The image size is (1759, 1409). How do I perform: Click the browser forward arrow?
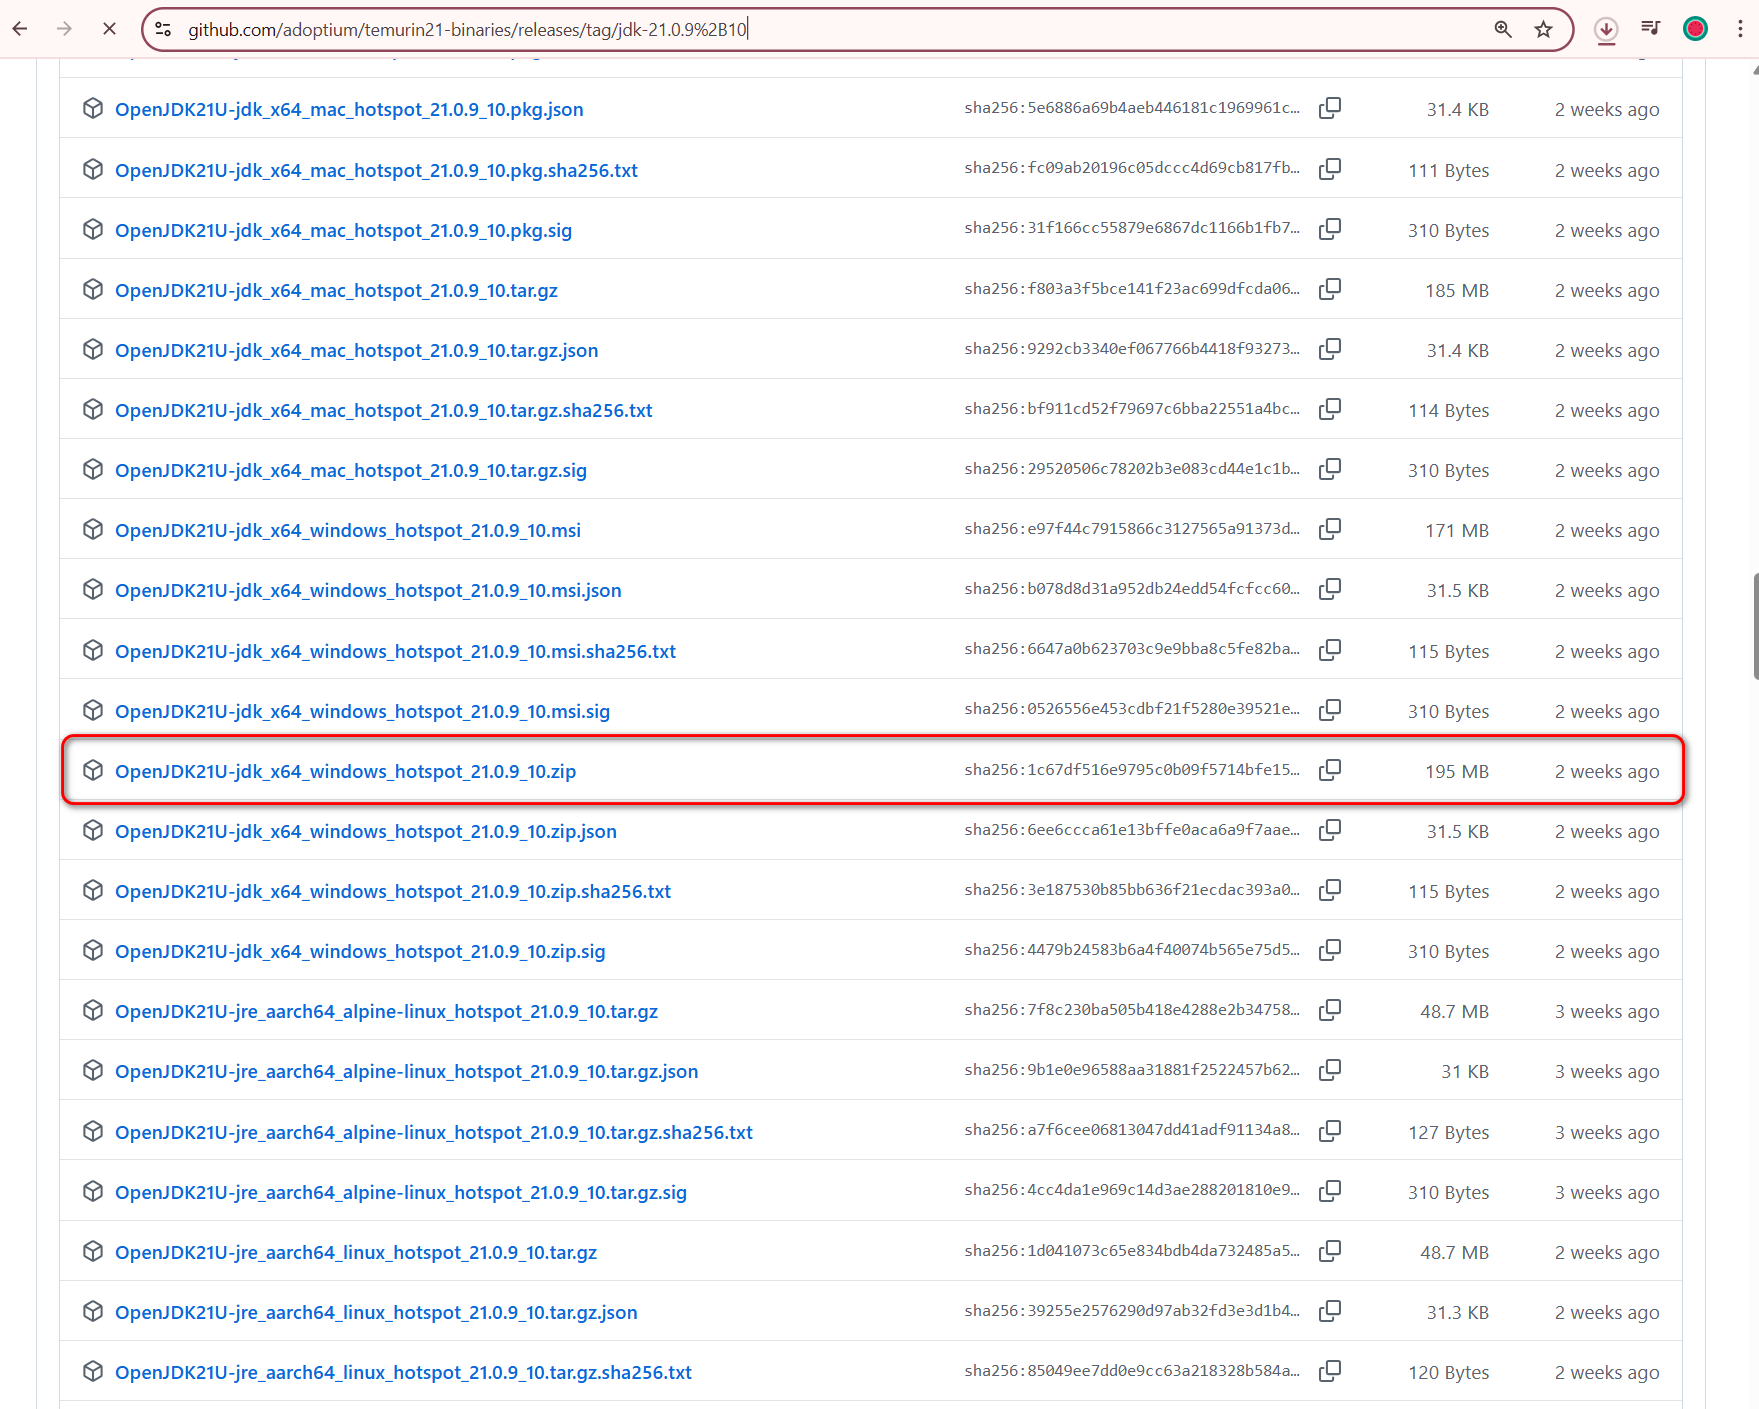coord(65,29)
